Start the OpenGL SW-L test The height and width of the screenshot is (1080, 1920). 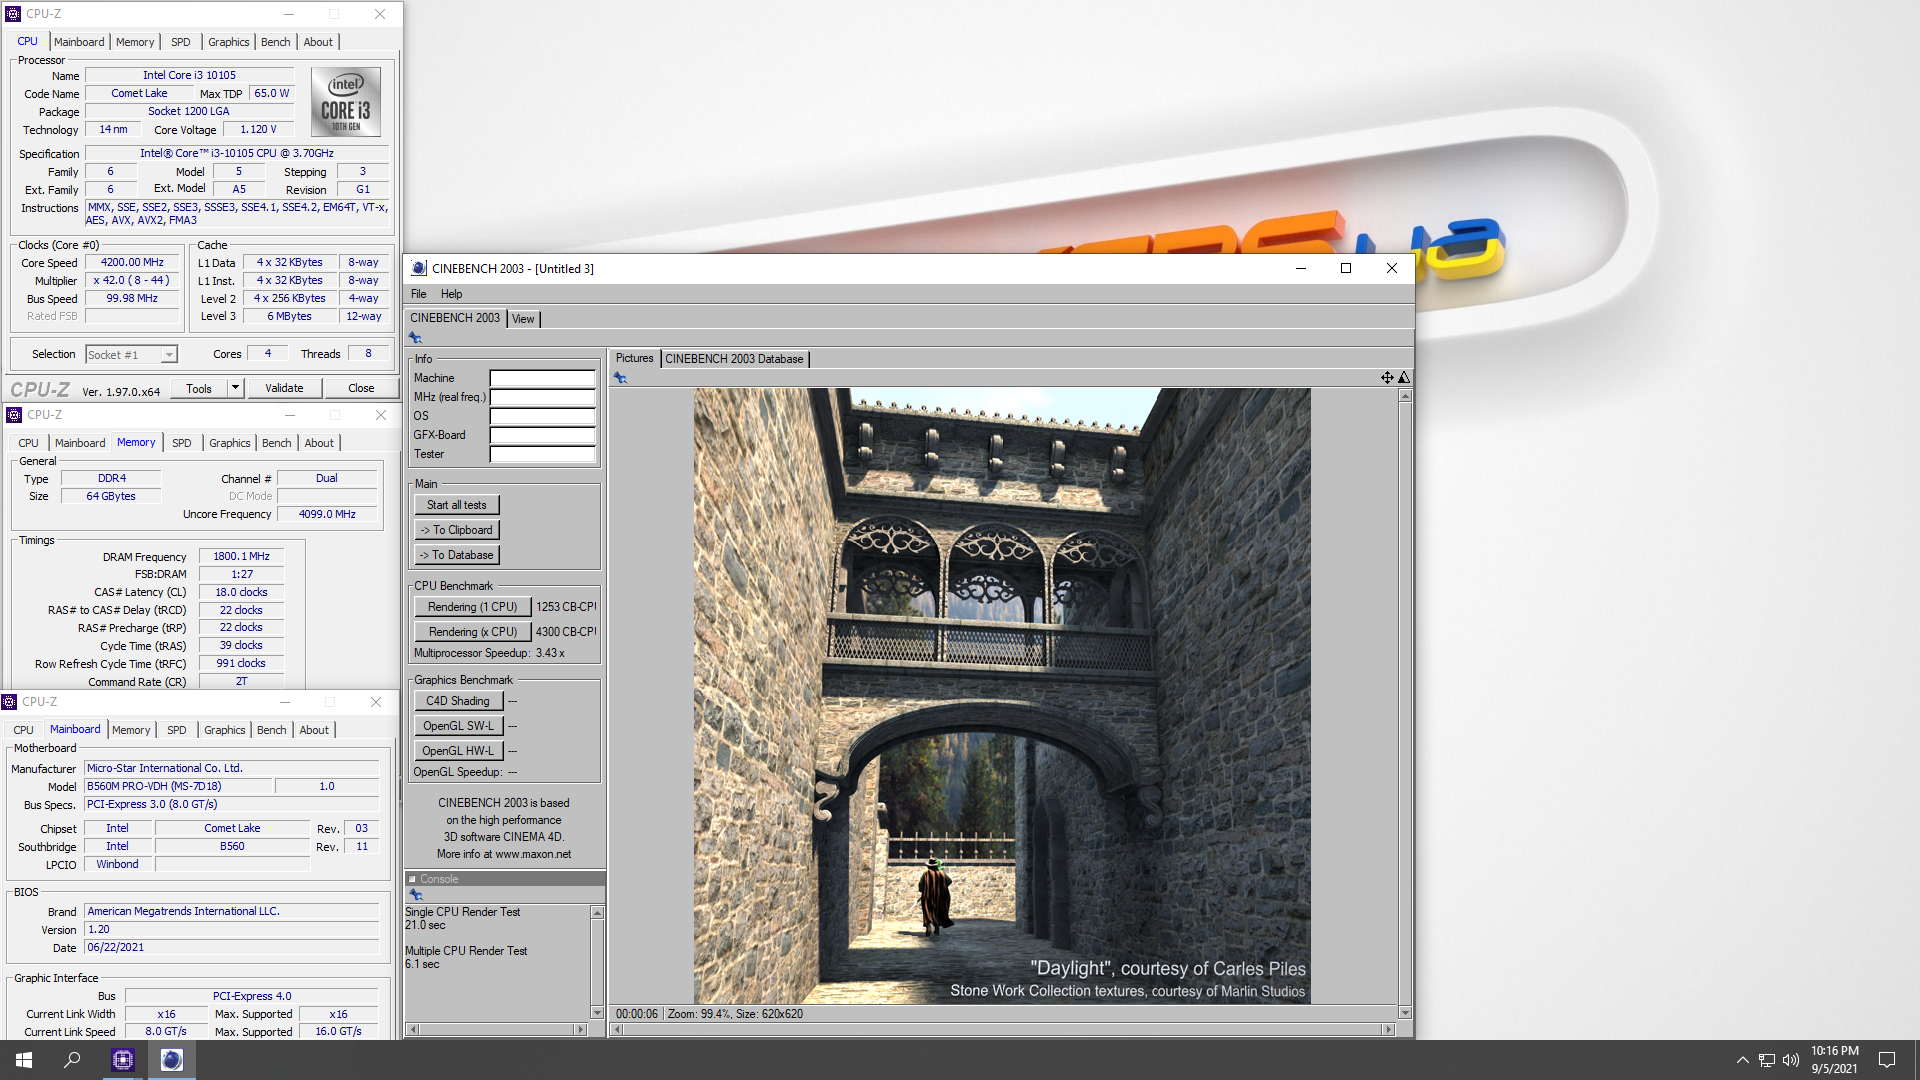click(458, 726)
